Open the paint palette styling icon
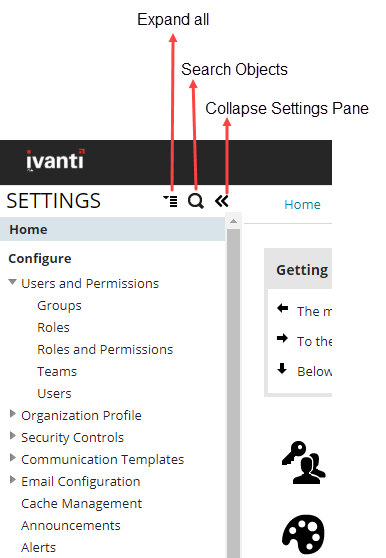Image resolution: width=386 pixels, height=558 pixels. pos(303,534)
